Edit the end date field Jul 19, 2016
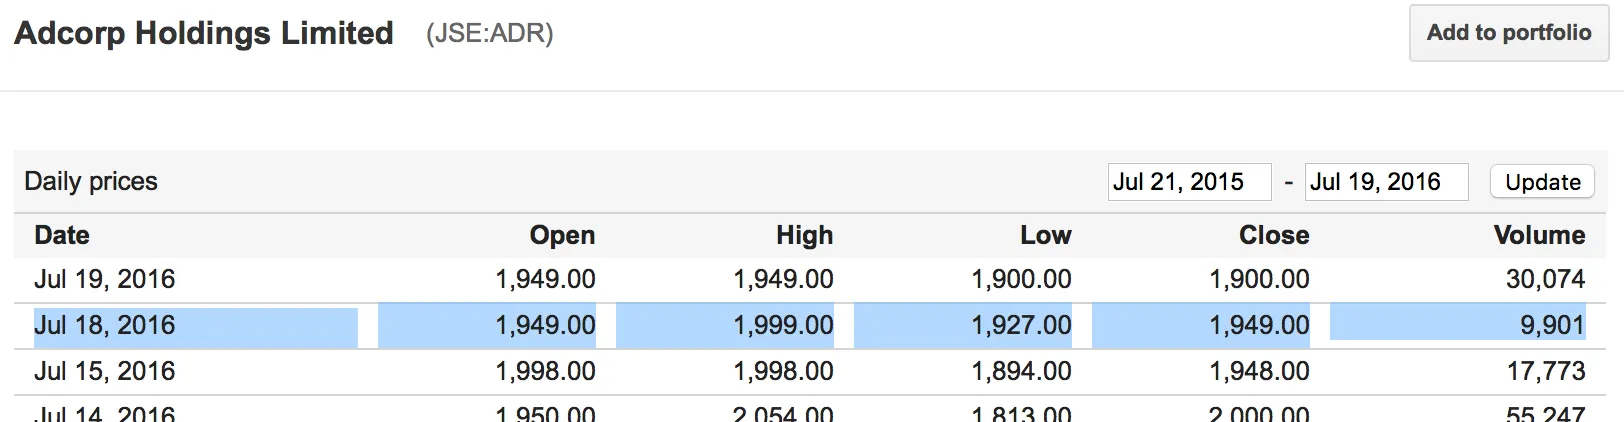Screen dimensions: 1624x422 1386,182
